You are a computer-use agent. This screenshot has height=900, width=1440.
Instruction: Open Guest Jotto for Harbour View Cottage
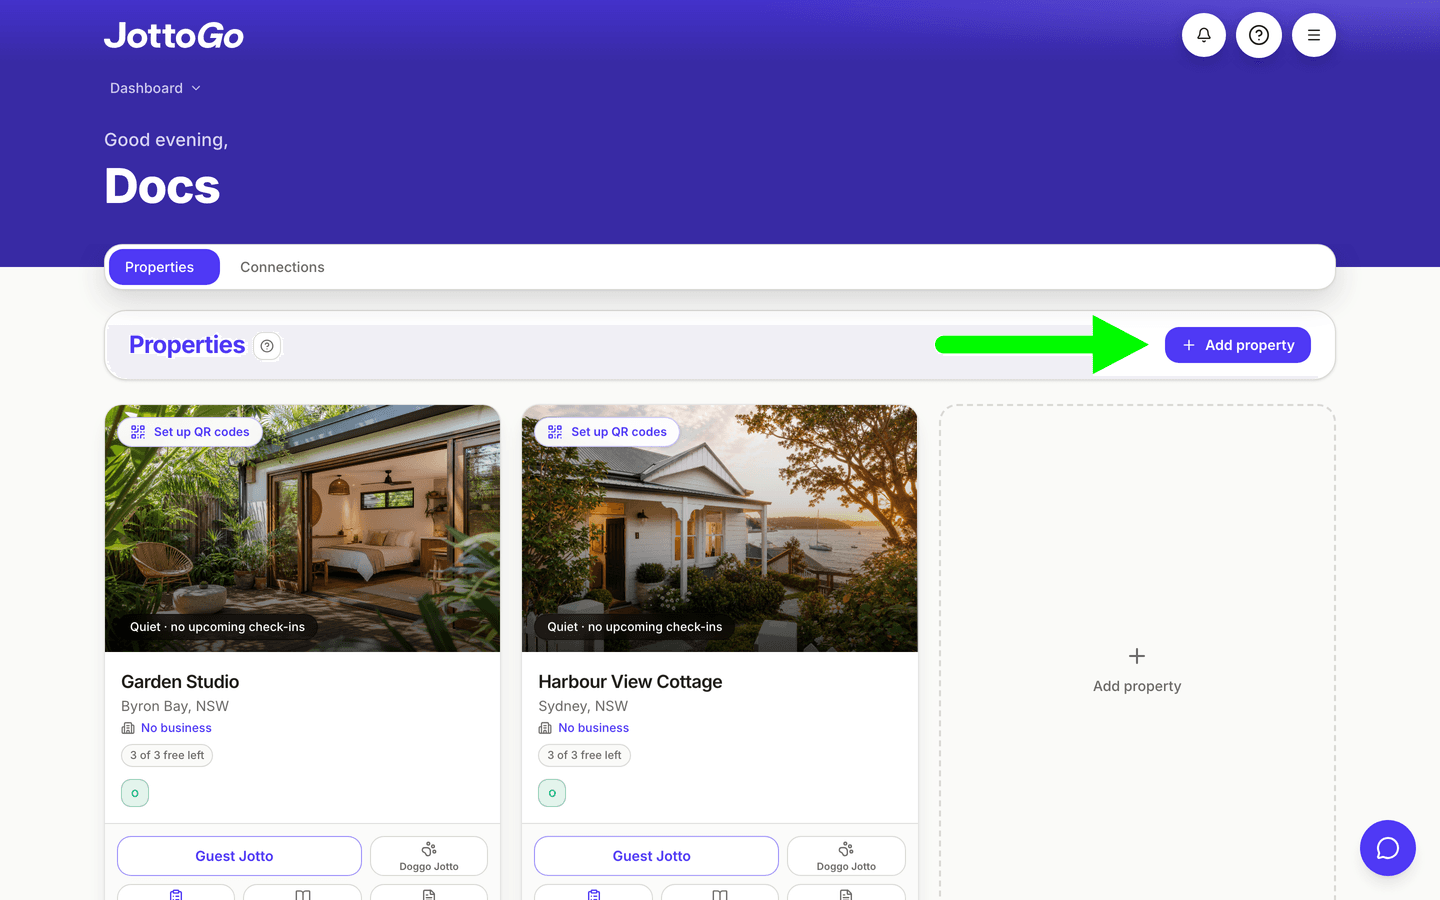[x=656, y=856]
